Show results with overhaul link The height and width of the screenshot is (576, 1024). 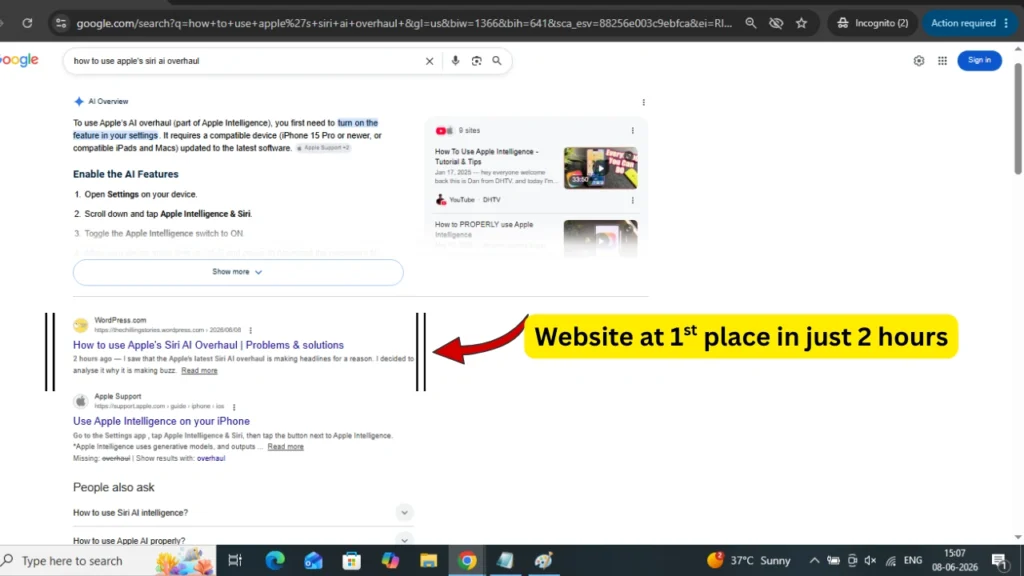click(x=211, y=458)
